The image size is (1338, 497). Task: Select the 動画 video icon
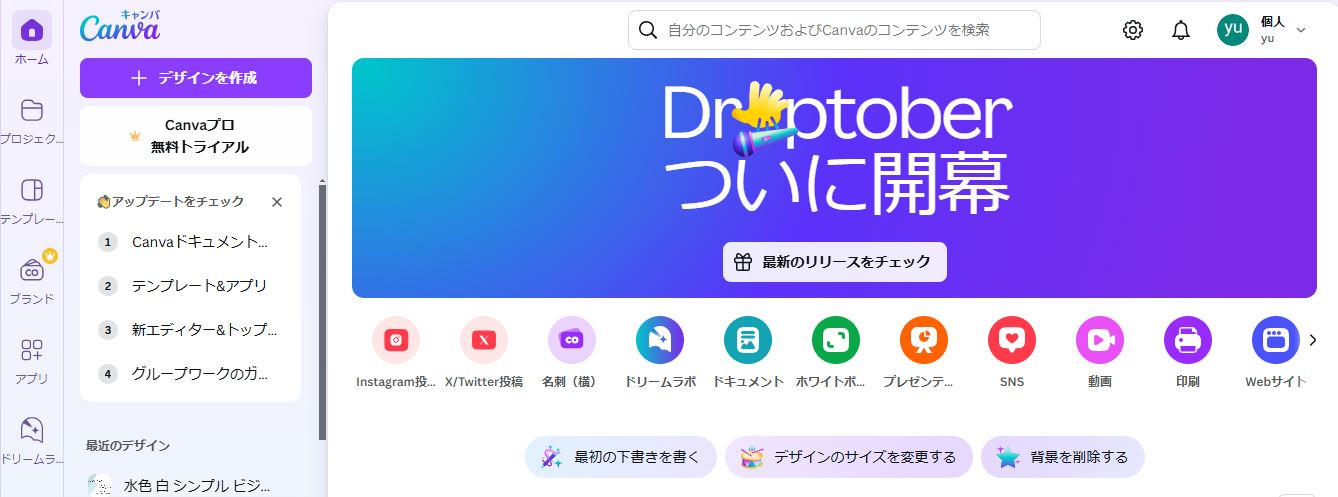[1100, 340]
